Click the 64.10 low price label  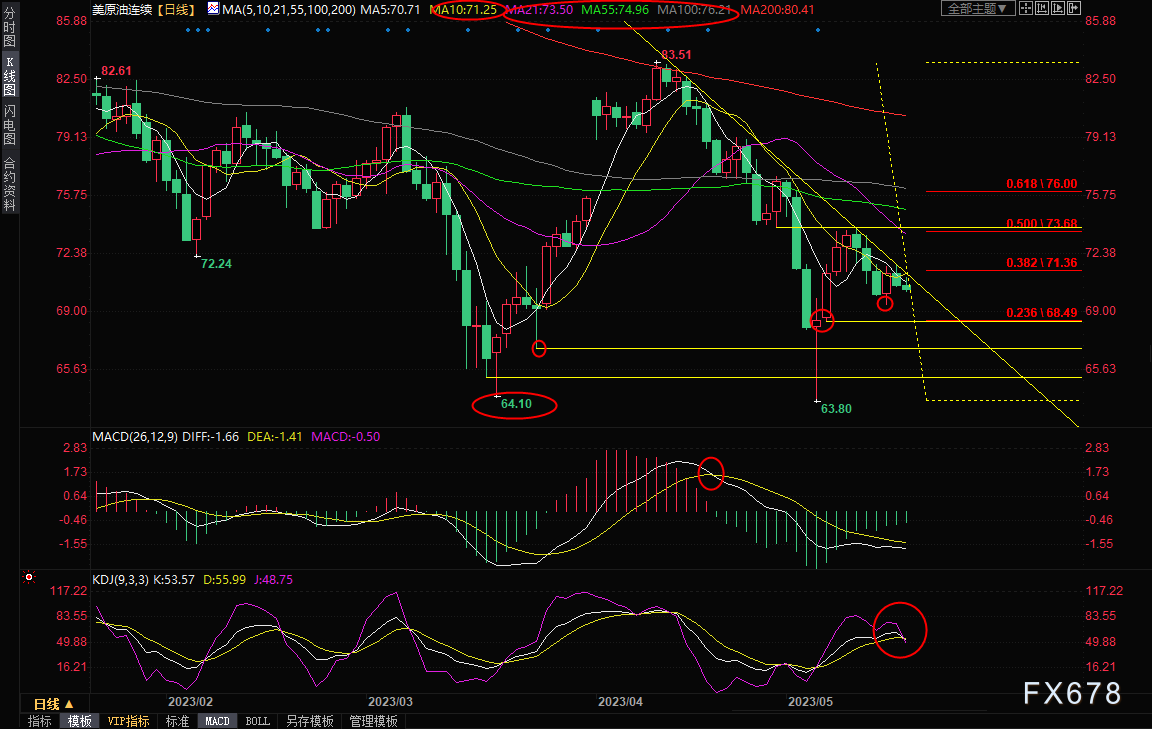click(x=516, y=404)
